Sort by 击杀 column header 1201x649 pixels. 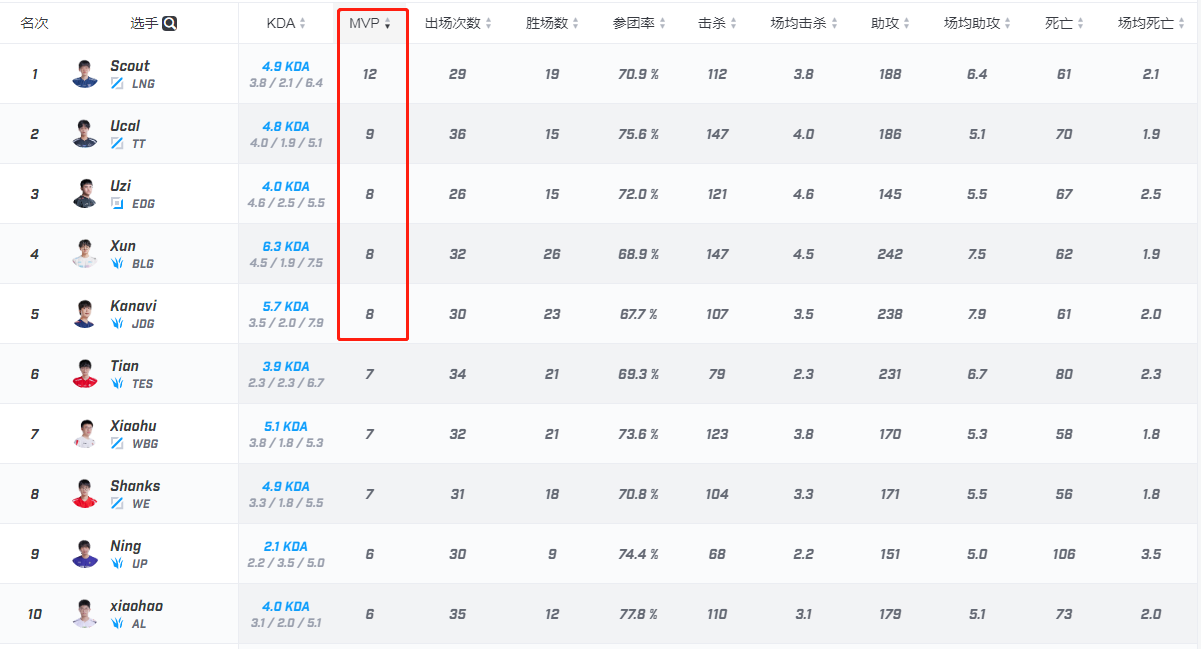point(717,23)
